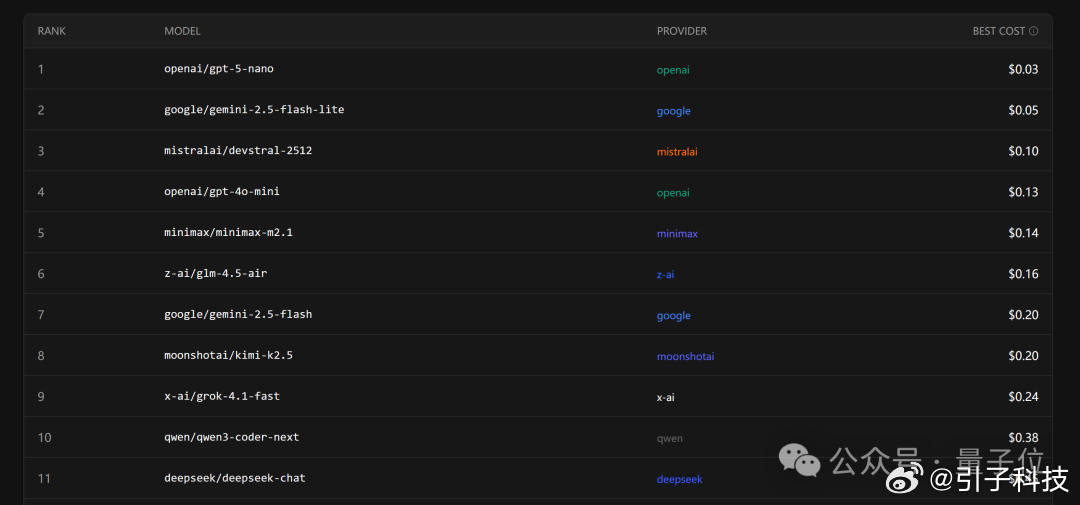
Task: Click the MODEL column header
Action: click(183, 31)
